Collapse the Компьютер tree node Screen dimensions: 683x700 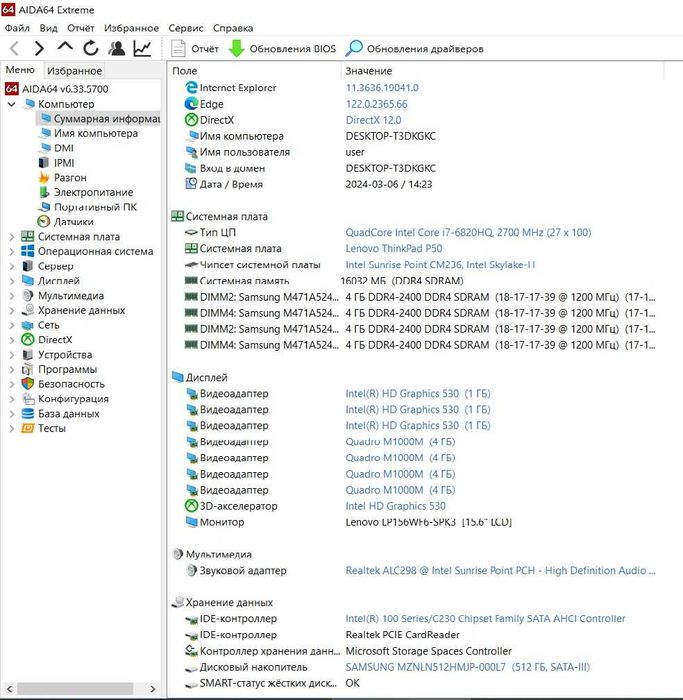tap(12, 104)
